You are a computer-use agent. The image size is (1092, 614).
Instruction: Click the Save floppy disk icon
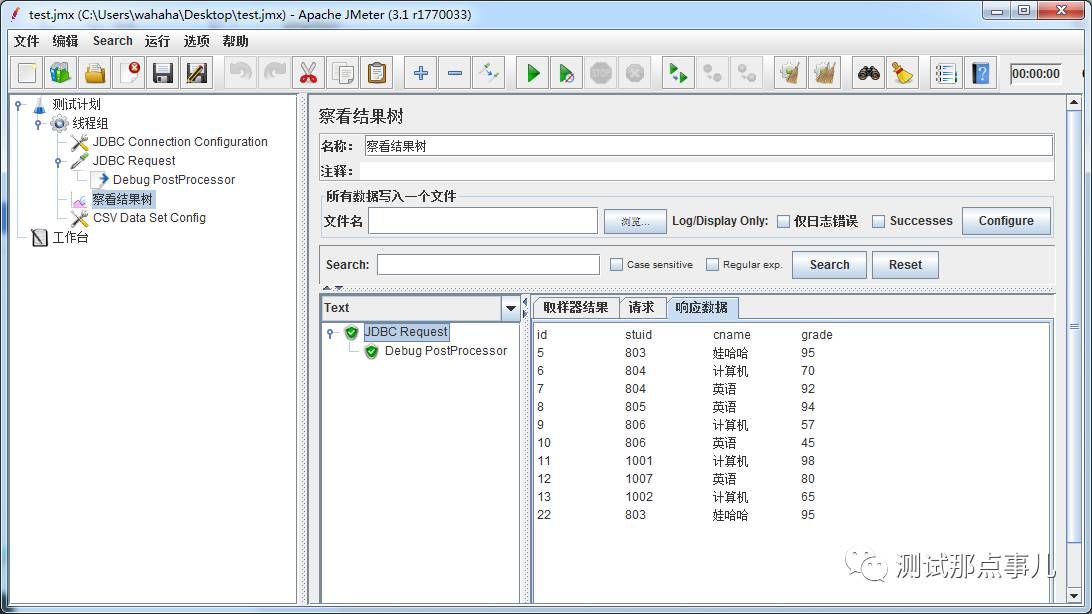(162, 73)
